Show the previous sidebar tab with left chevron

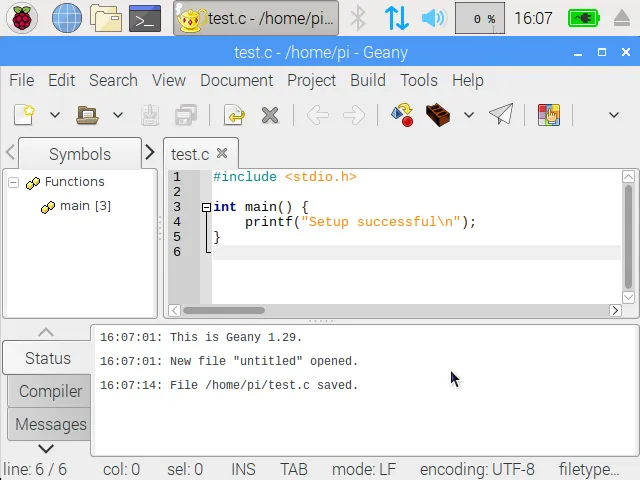point(11,152)
